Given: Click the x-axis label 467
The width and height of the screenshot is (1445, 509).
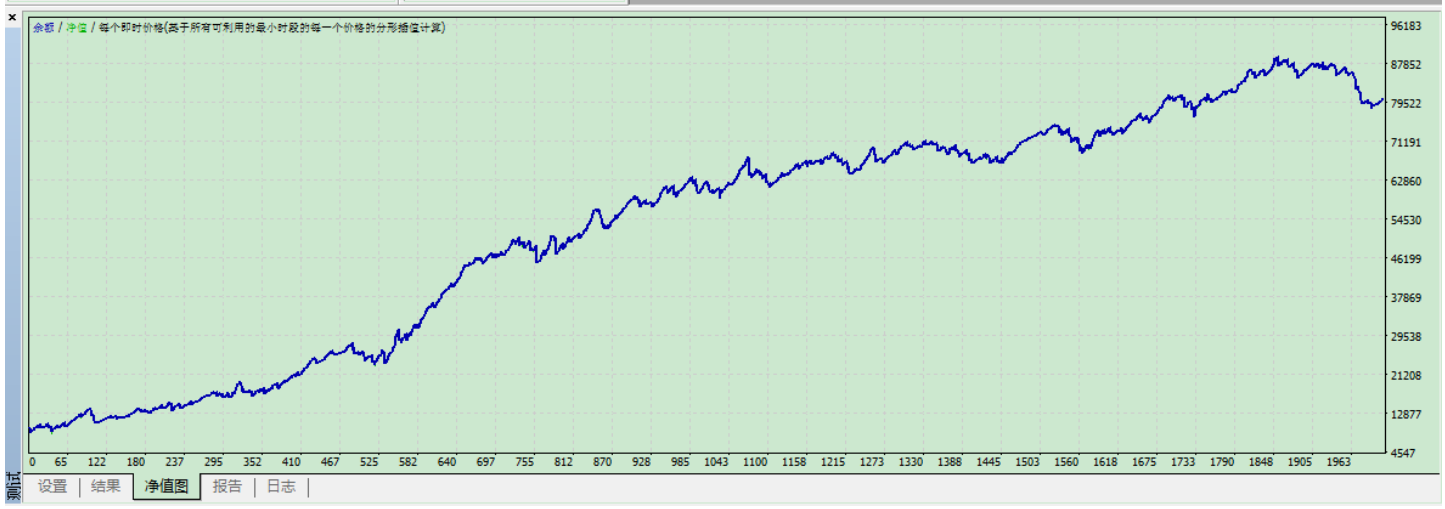Looking at the screenshot, I should pos(330,462).
